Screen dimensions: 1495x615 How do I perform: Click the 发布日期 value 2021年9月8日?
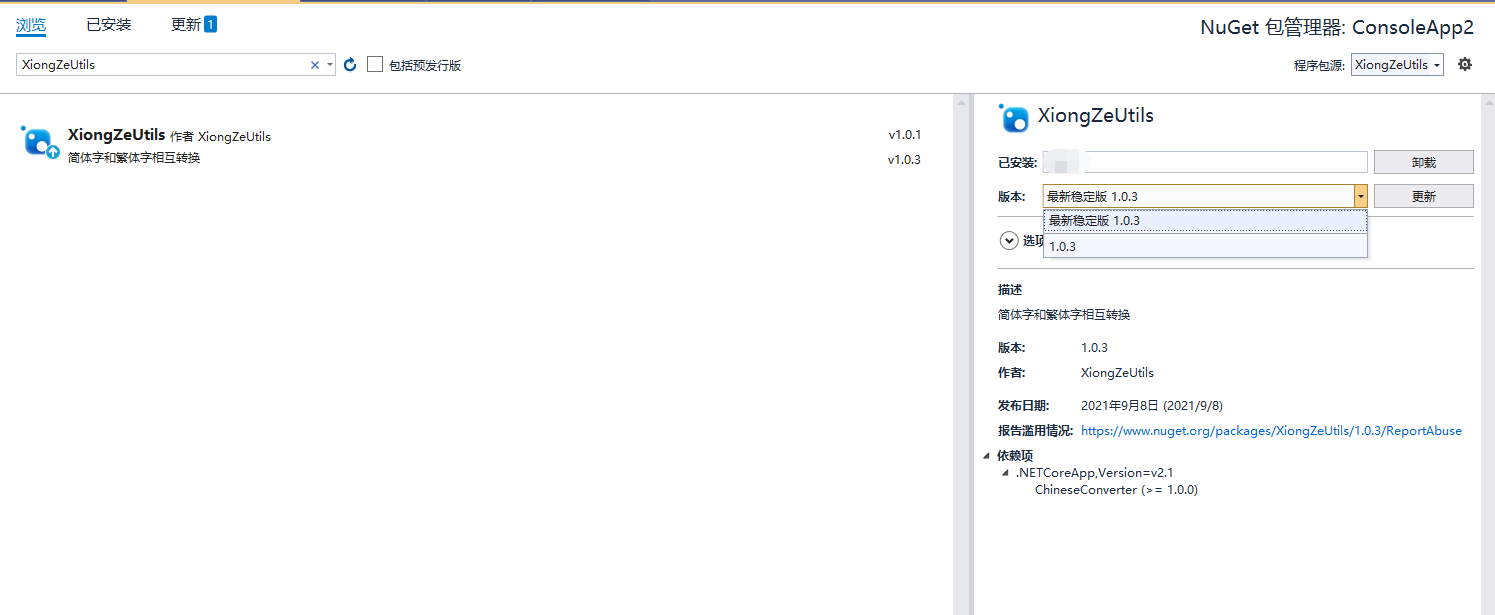tap(1152, 406)
